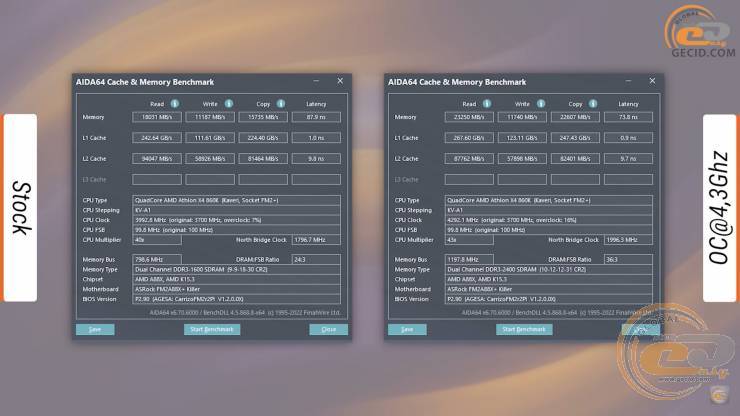Screen dimensions: 740x416
Task: Select L1 Cache Copy value 247.43 GB/s
Action: [x=575, y=138]
